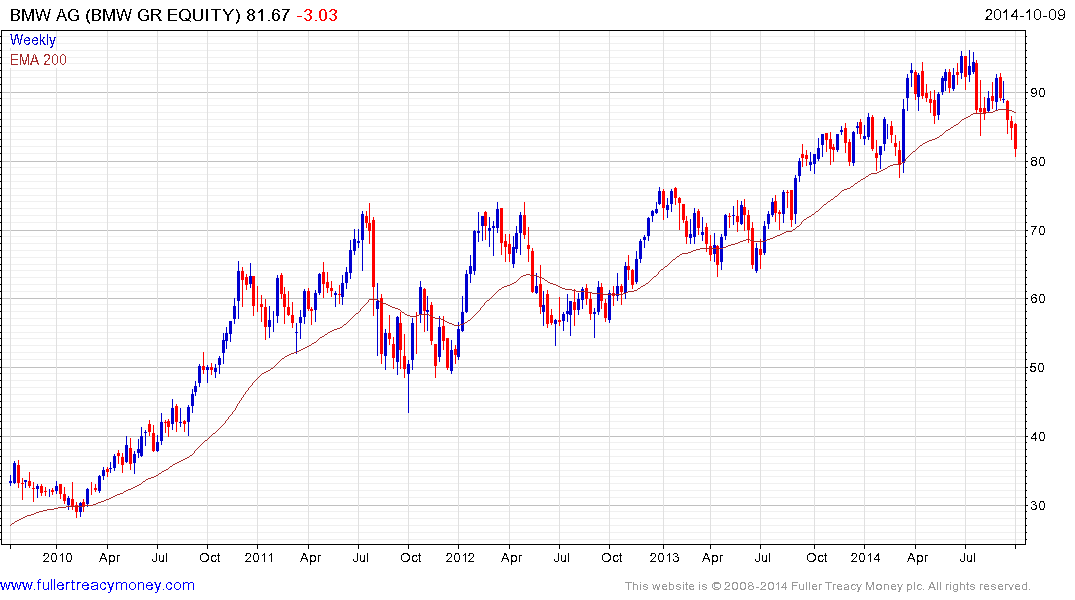This screenshot has height=600, width=1075.
Task: Click the 2013 year label on time axis
Action: (x=664, y=557)
